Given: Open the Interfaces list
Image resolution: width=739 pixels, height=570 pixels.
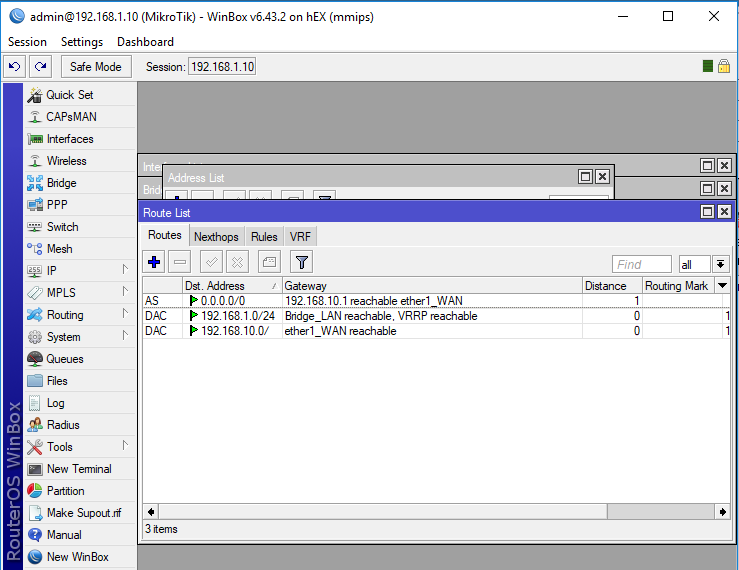Looking at the screenshot, I should click(x=79, y=139).
